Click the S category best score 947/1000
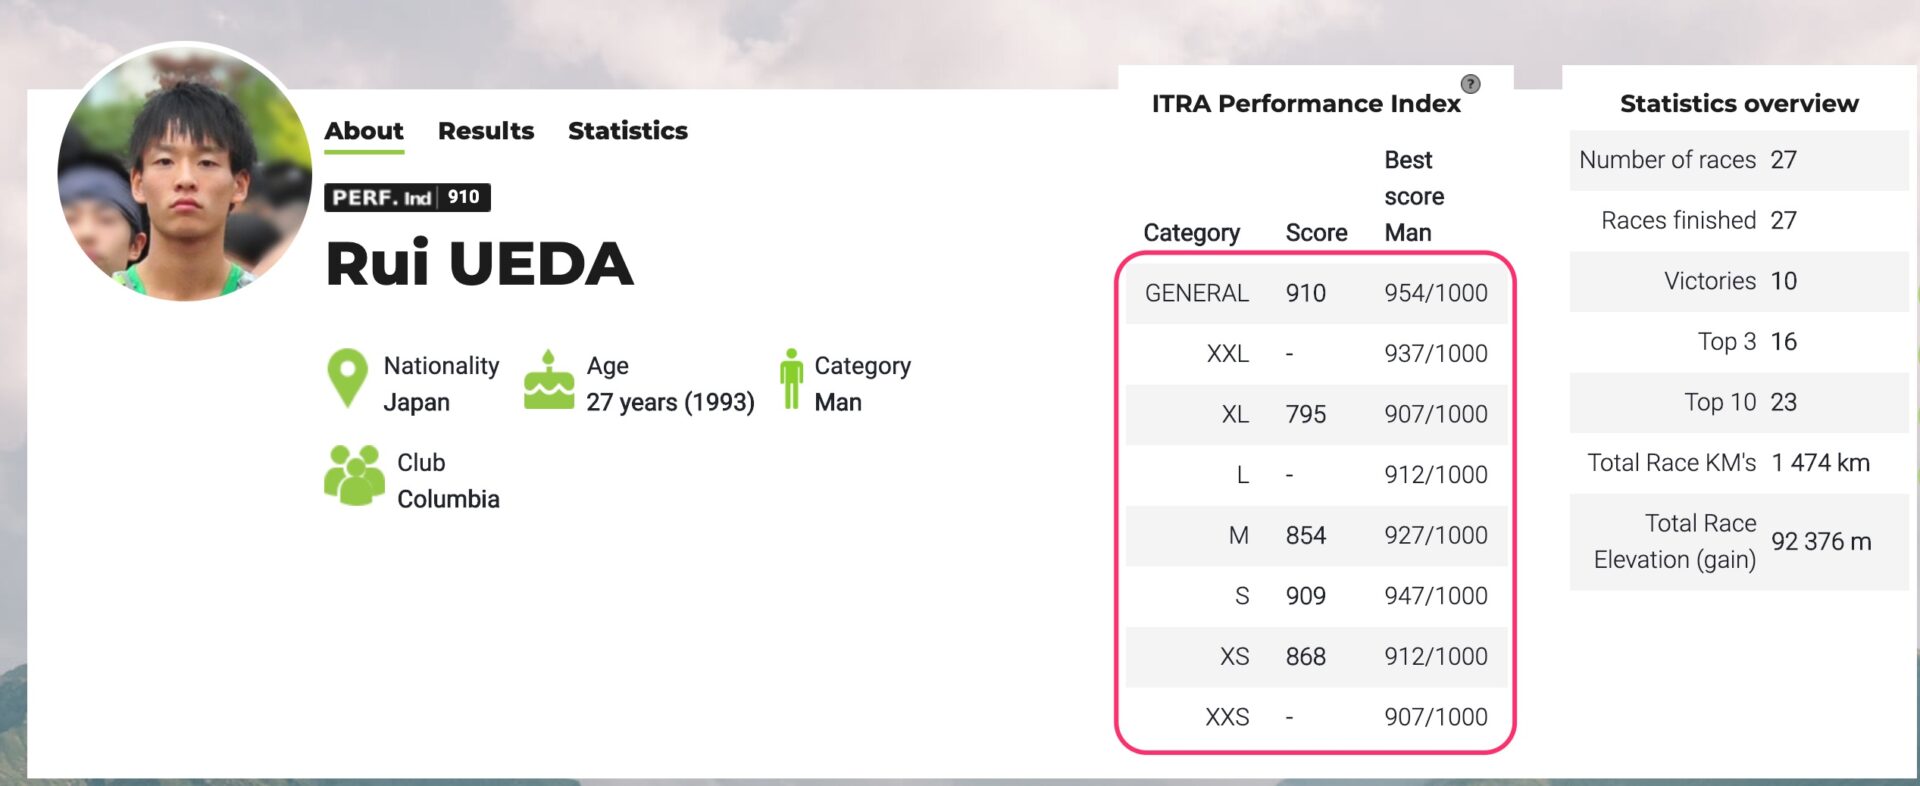Screen dimensions: 1920x786 point(1435,596)
